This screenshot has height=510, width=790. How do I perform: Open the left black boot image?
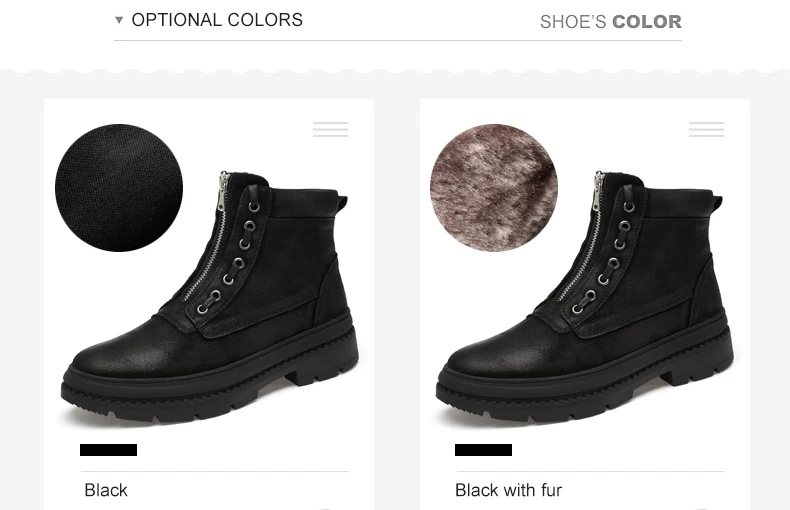(x=210, y=296)
